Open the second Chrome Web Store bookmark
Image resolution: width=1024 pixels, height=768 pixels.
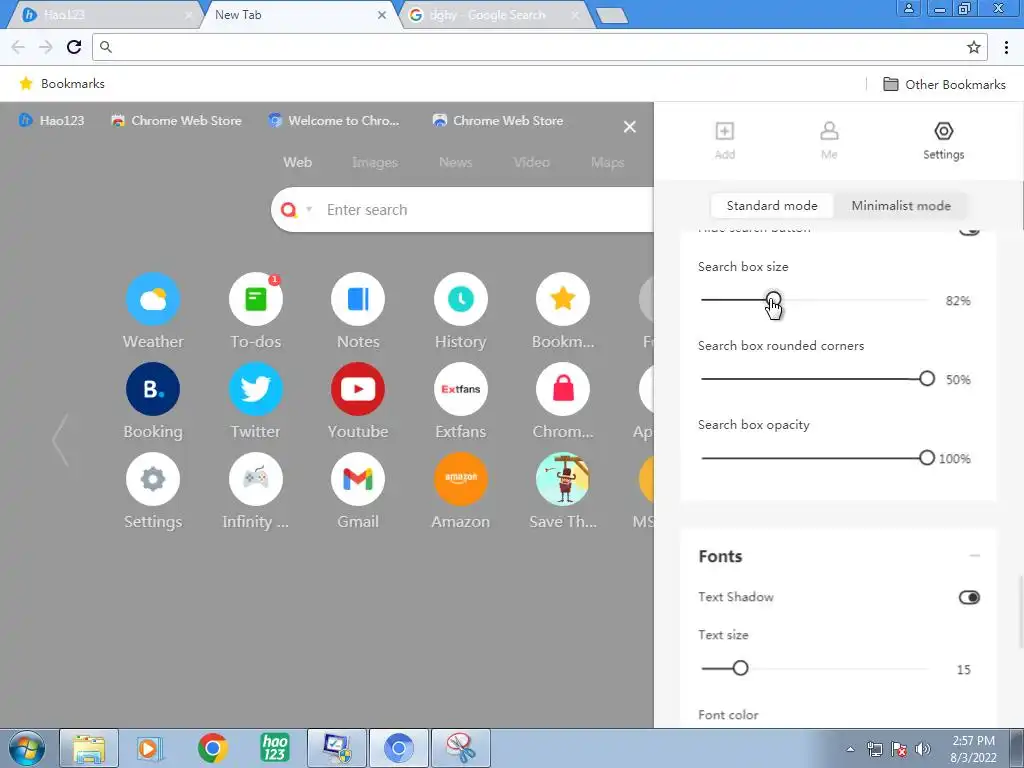coord(498,120)
